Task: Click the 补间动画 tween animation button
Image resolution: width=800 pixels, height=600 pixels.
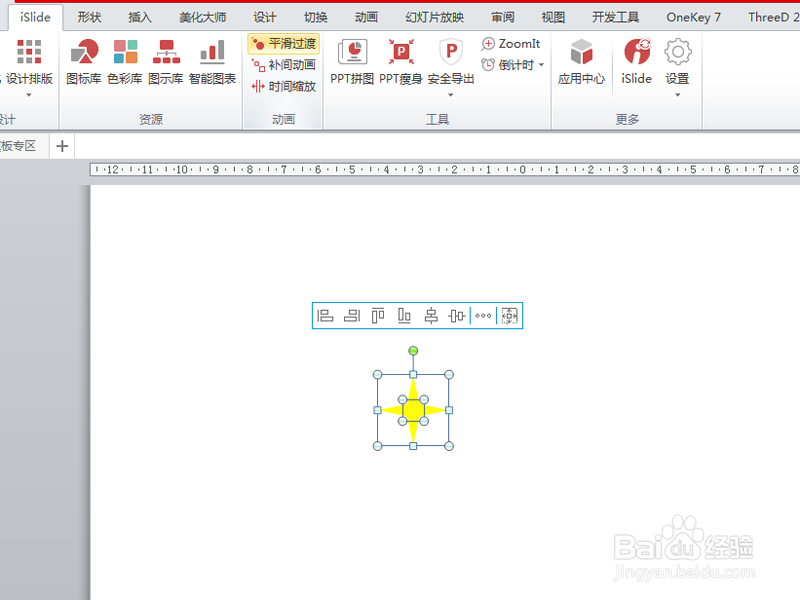Action: (x=284, y=65)
